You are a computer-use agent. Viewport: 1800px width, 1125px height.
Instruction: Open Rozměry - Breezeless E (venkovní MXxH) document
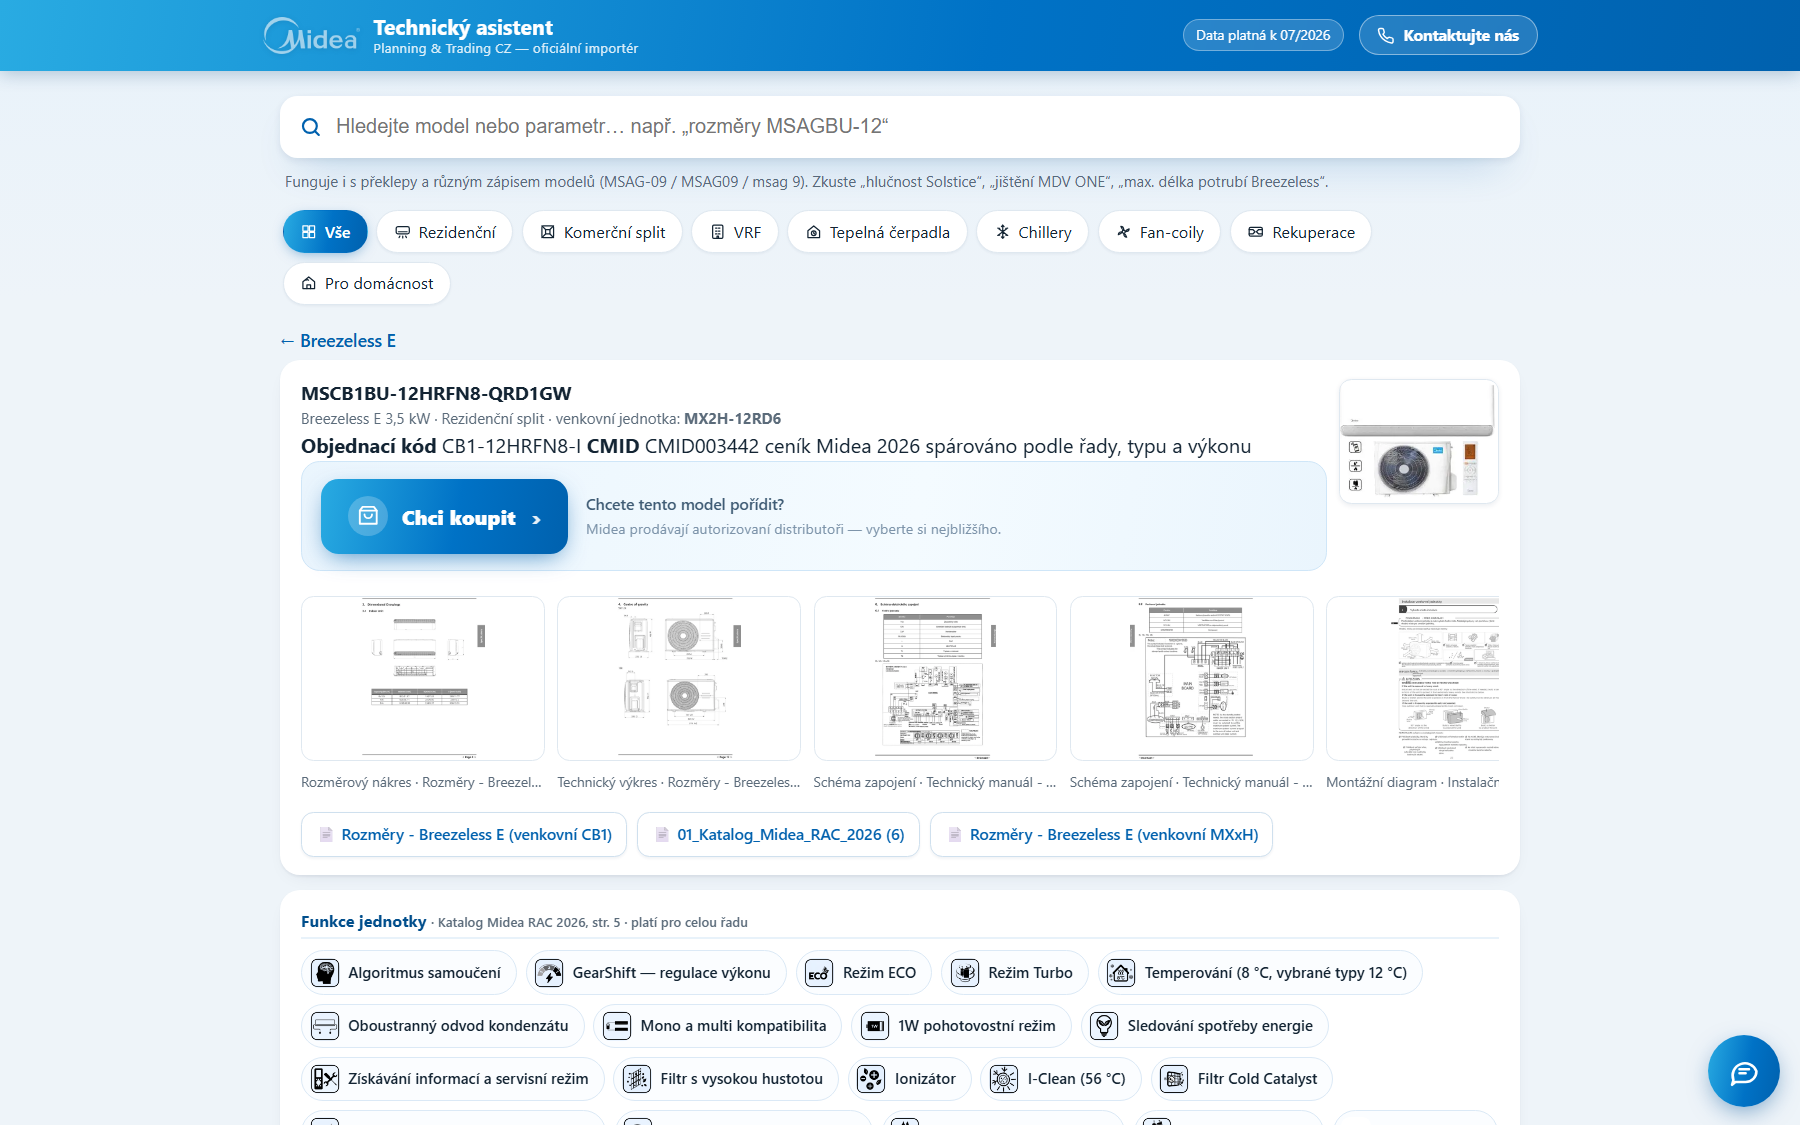[x=1101, y=835]
